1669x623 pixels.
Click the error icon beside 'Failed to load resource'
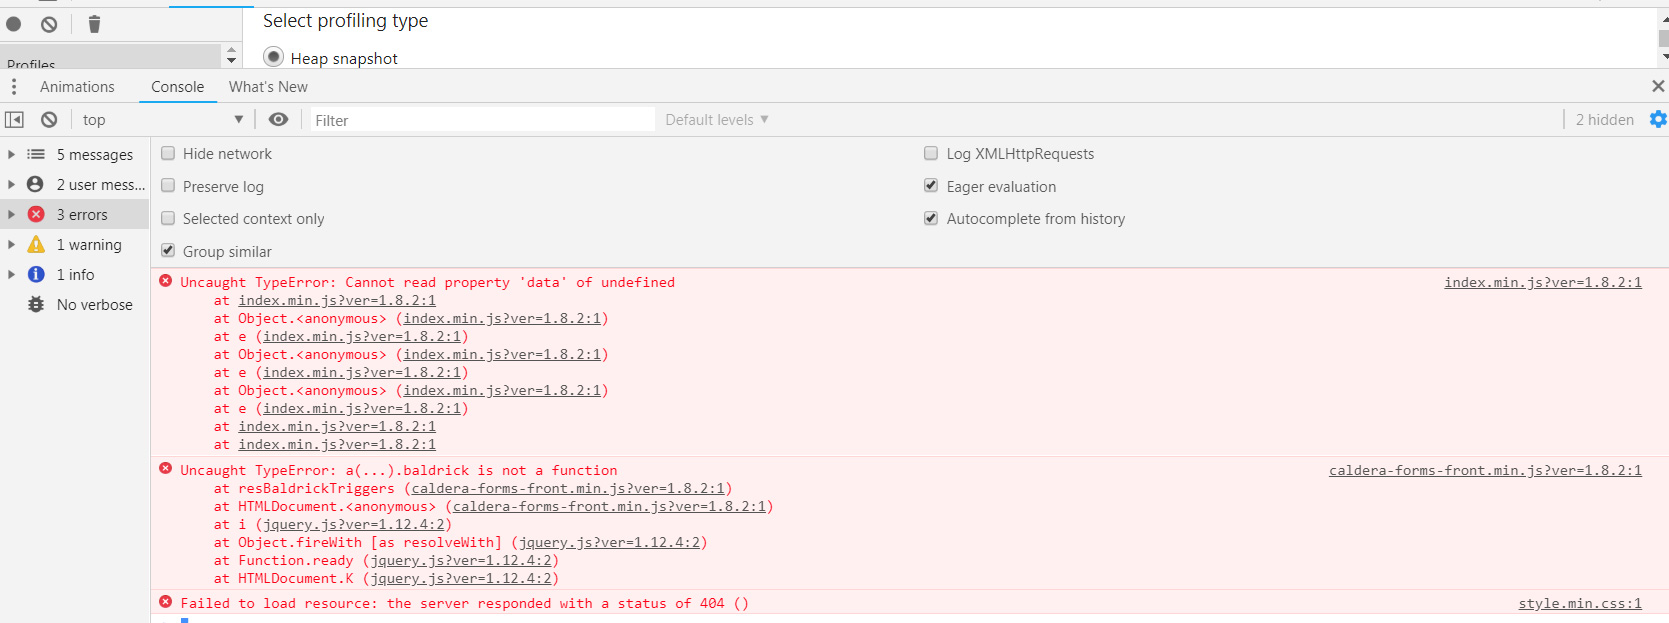(166, 601)
